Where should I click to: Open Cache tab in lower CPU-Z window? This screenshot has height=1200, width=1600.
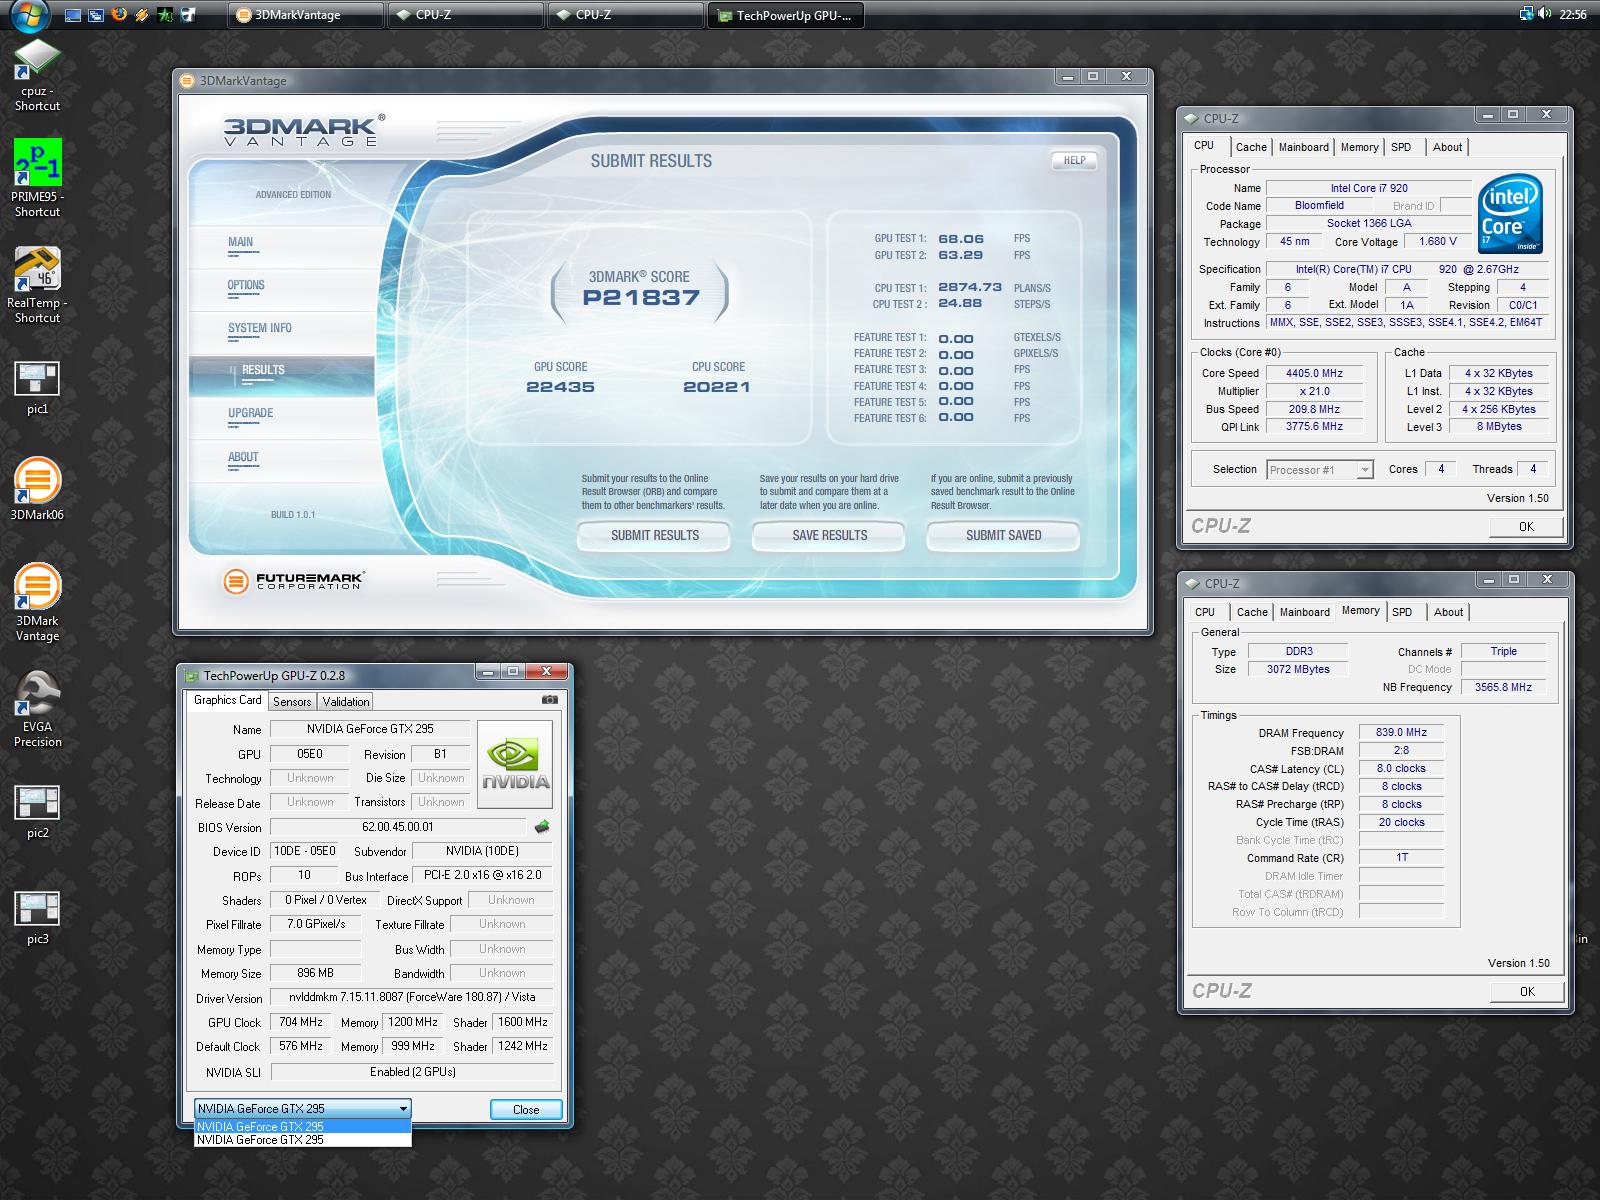(1252, 612)
